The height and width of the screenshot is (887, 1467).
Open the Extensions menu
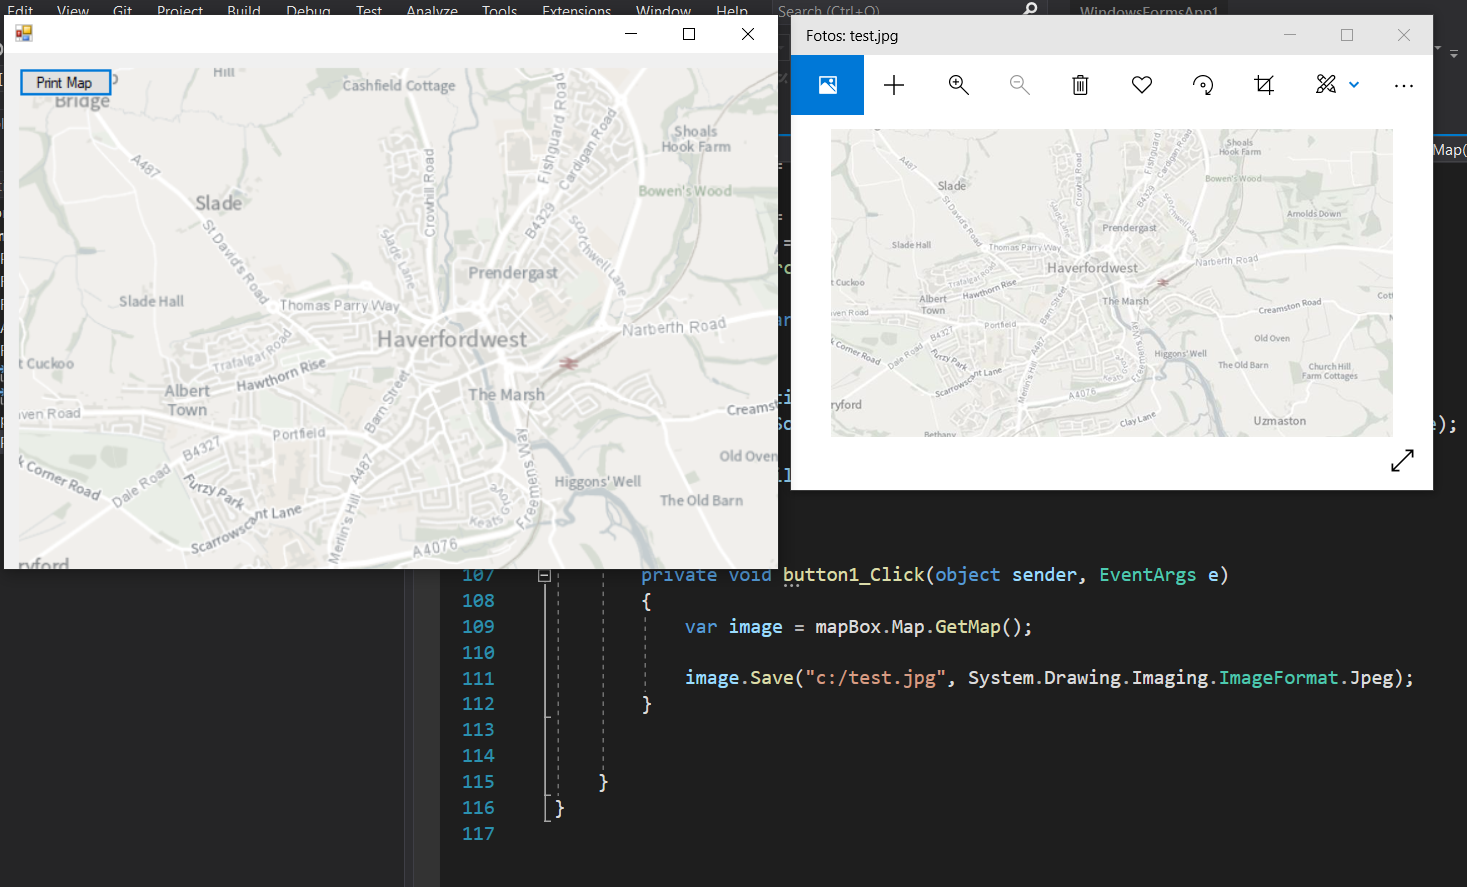click(x=576, y=10)
